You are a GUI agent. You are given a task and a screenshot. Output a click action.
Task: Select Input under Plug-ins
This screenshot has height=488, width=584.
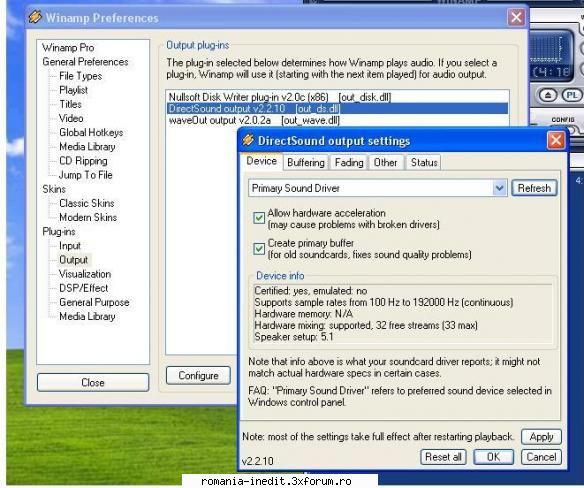[x=70, y=246]
